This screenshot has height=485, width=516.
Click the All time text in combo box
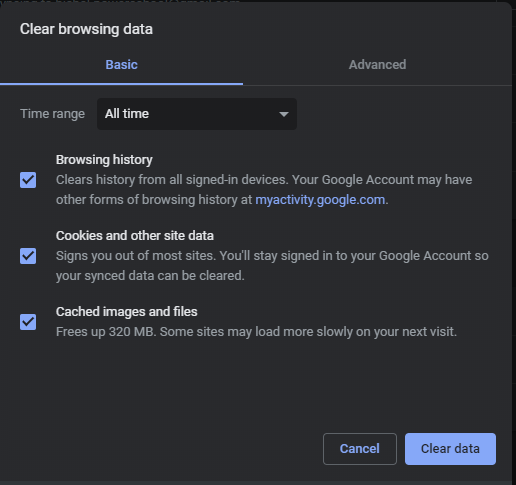tap(127, 114)
